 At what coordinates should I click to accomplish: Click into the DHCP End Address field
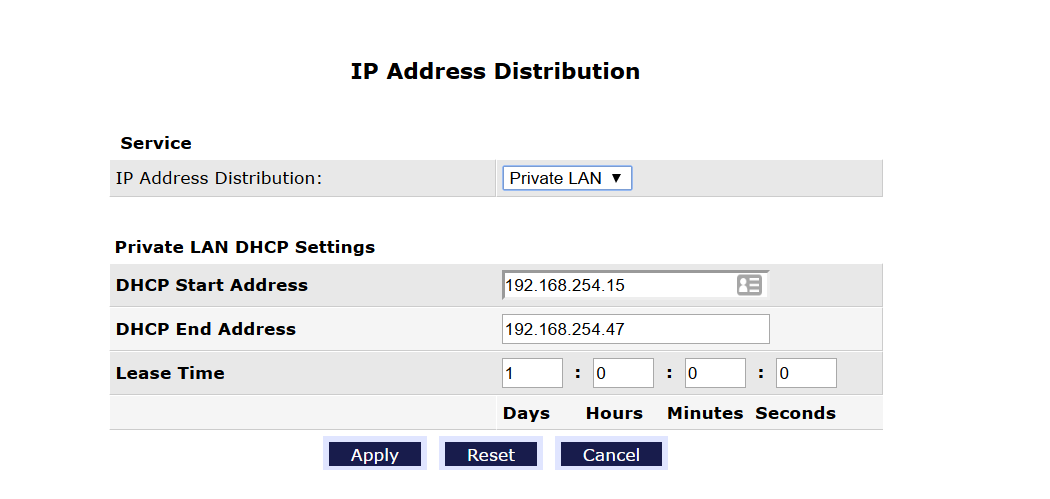[x=635, y=329]
